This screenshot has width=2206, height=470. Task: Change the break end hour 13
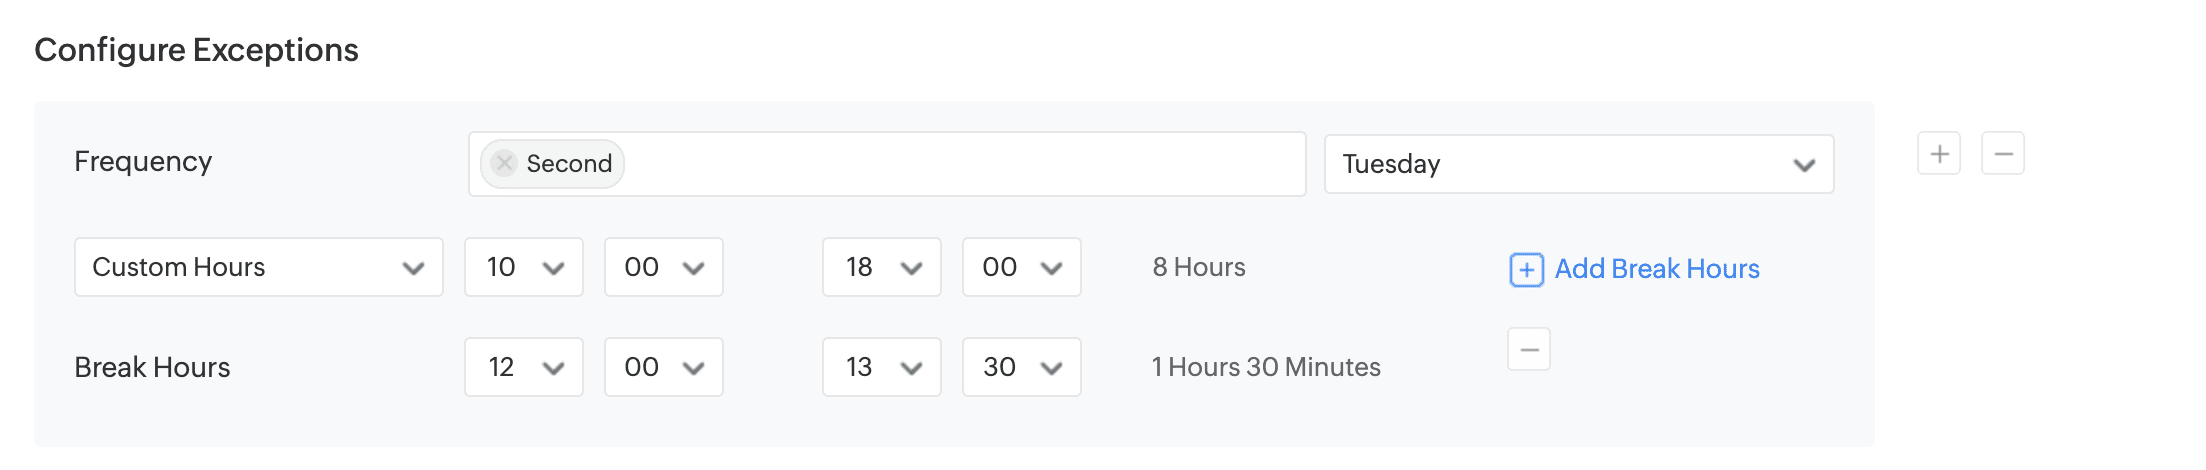[881, 367]
